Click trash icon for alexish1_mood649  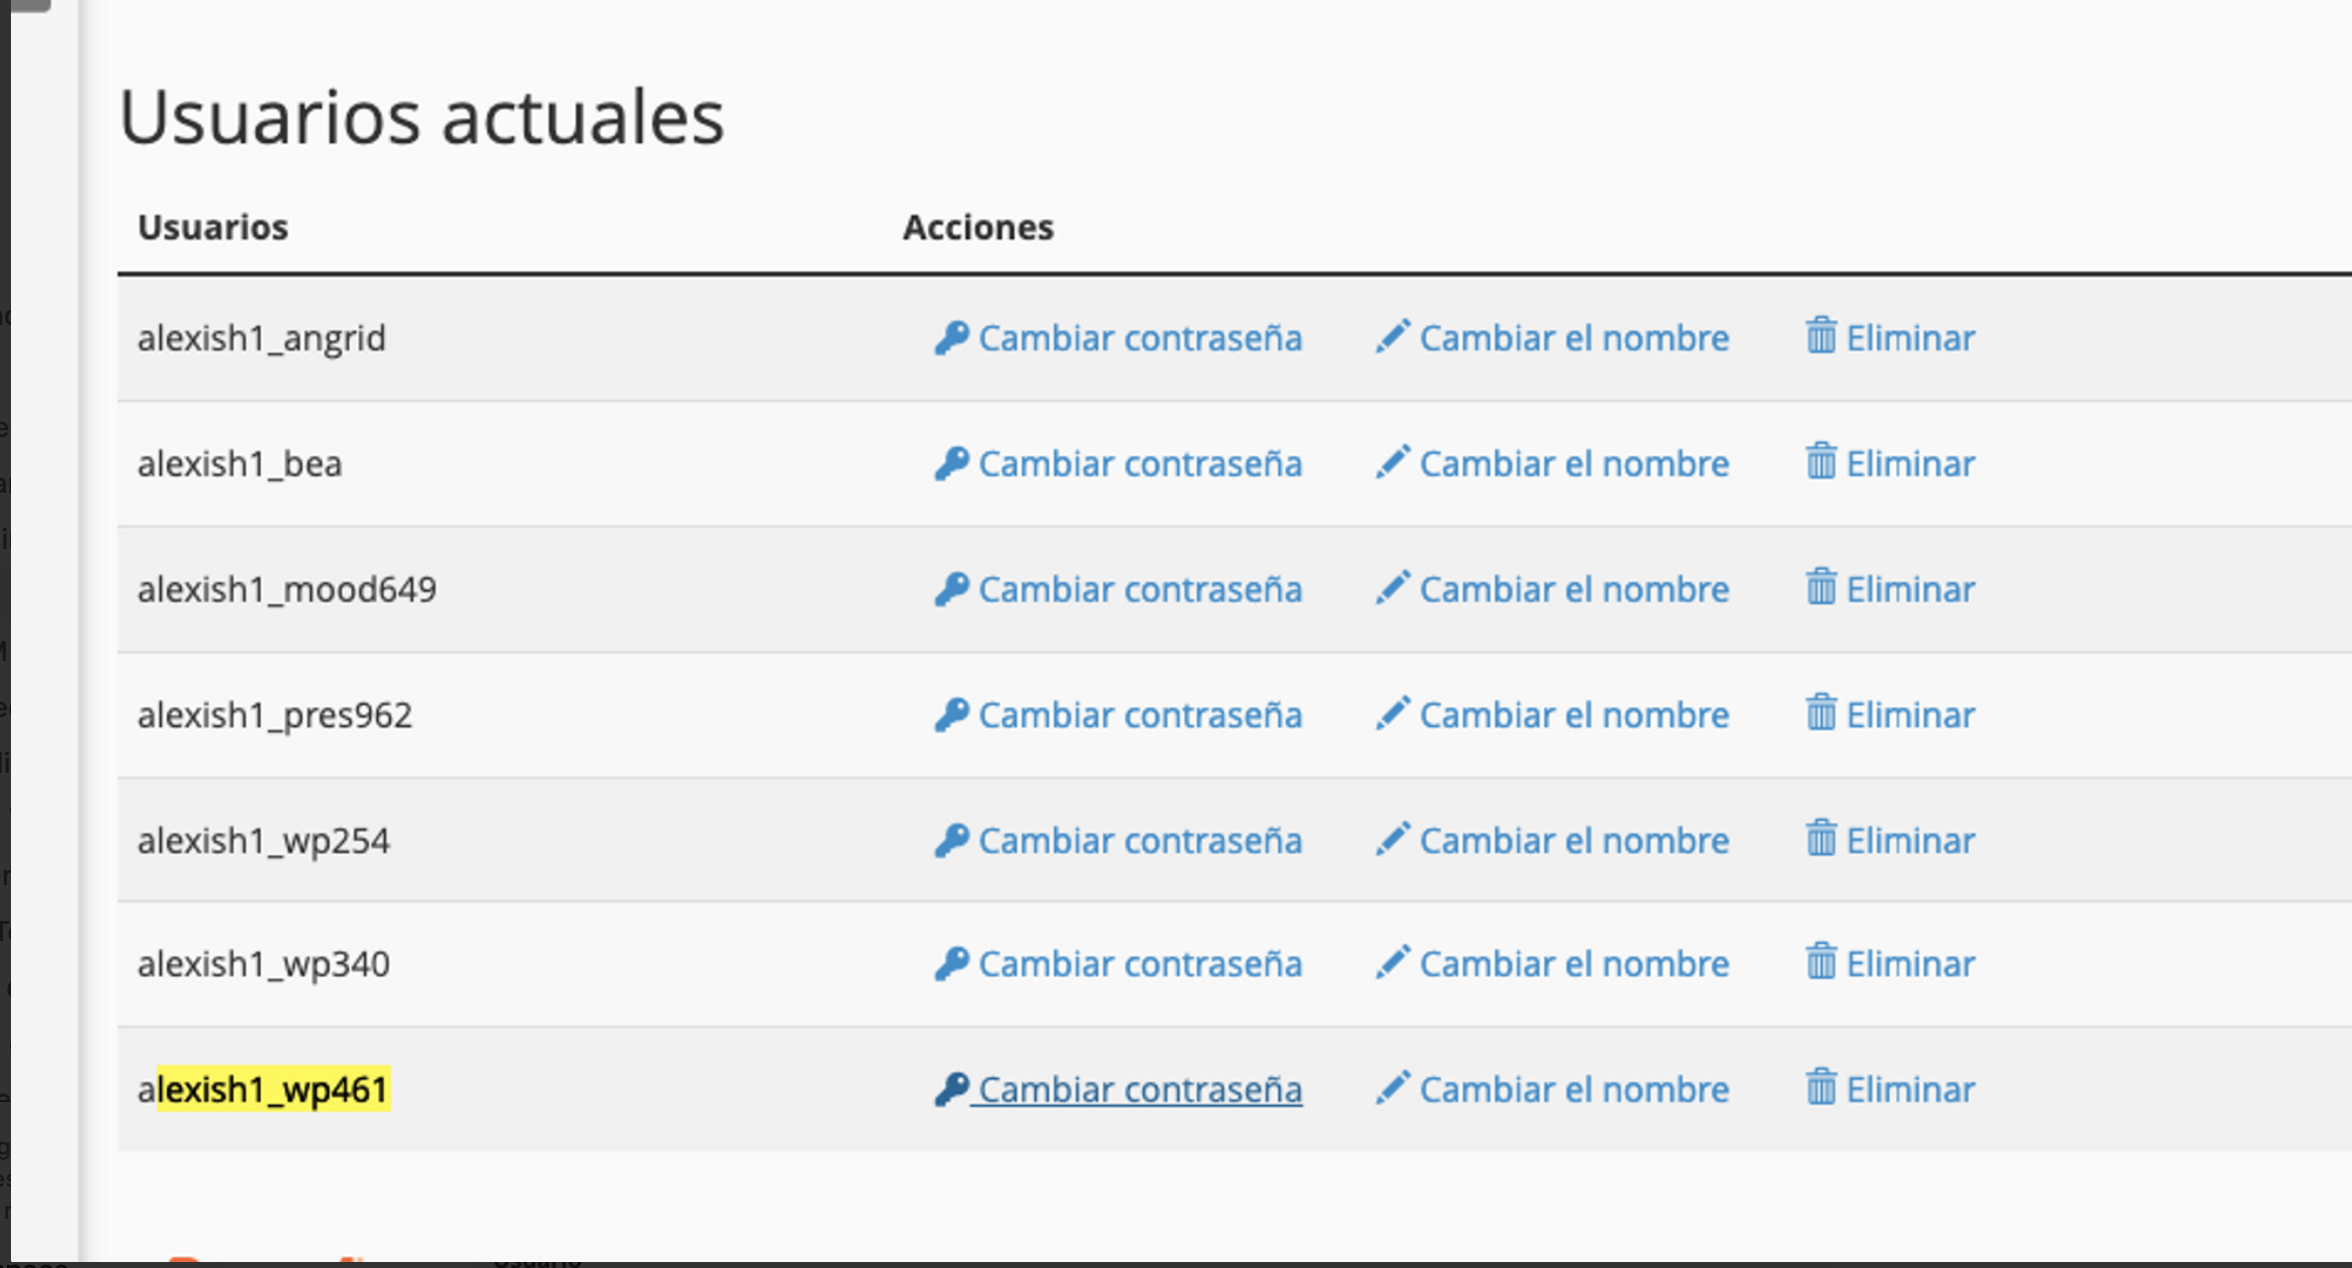click(x=1821, y=587)
